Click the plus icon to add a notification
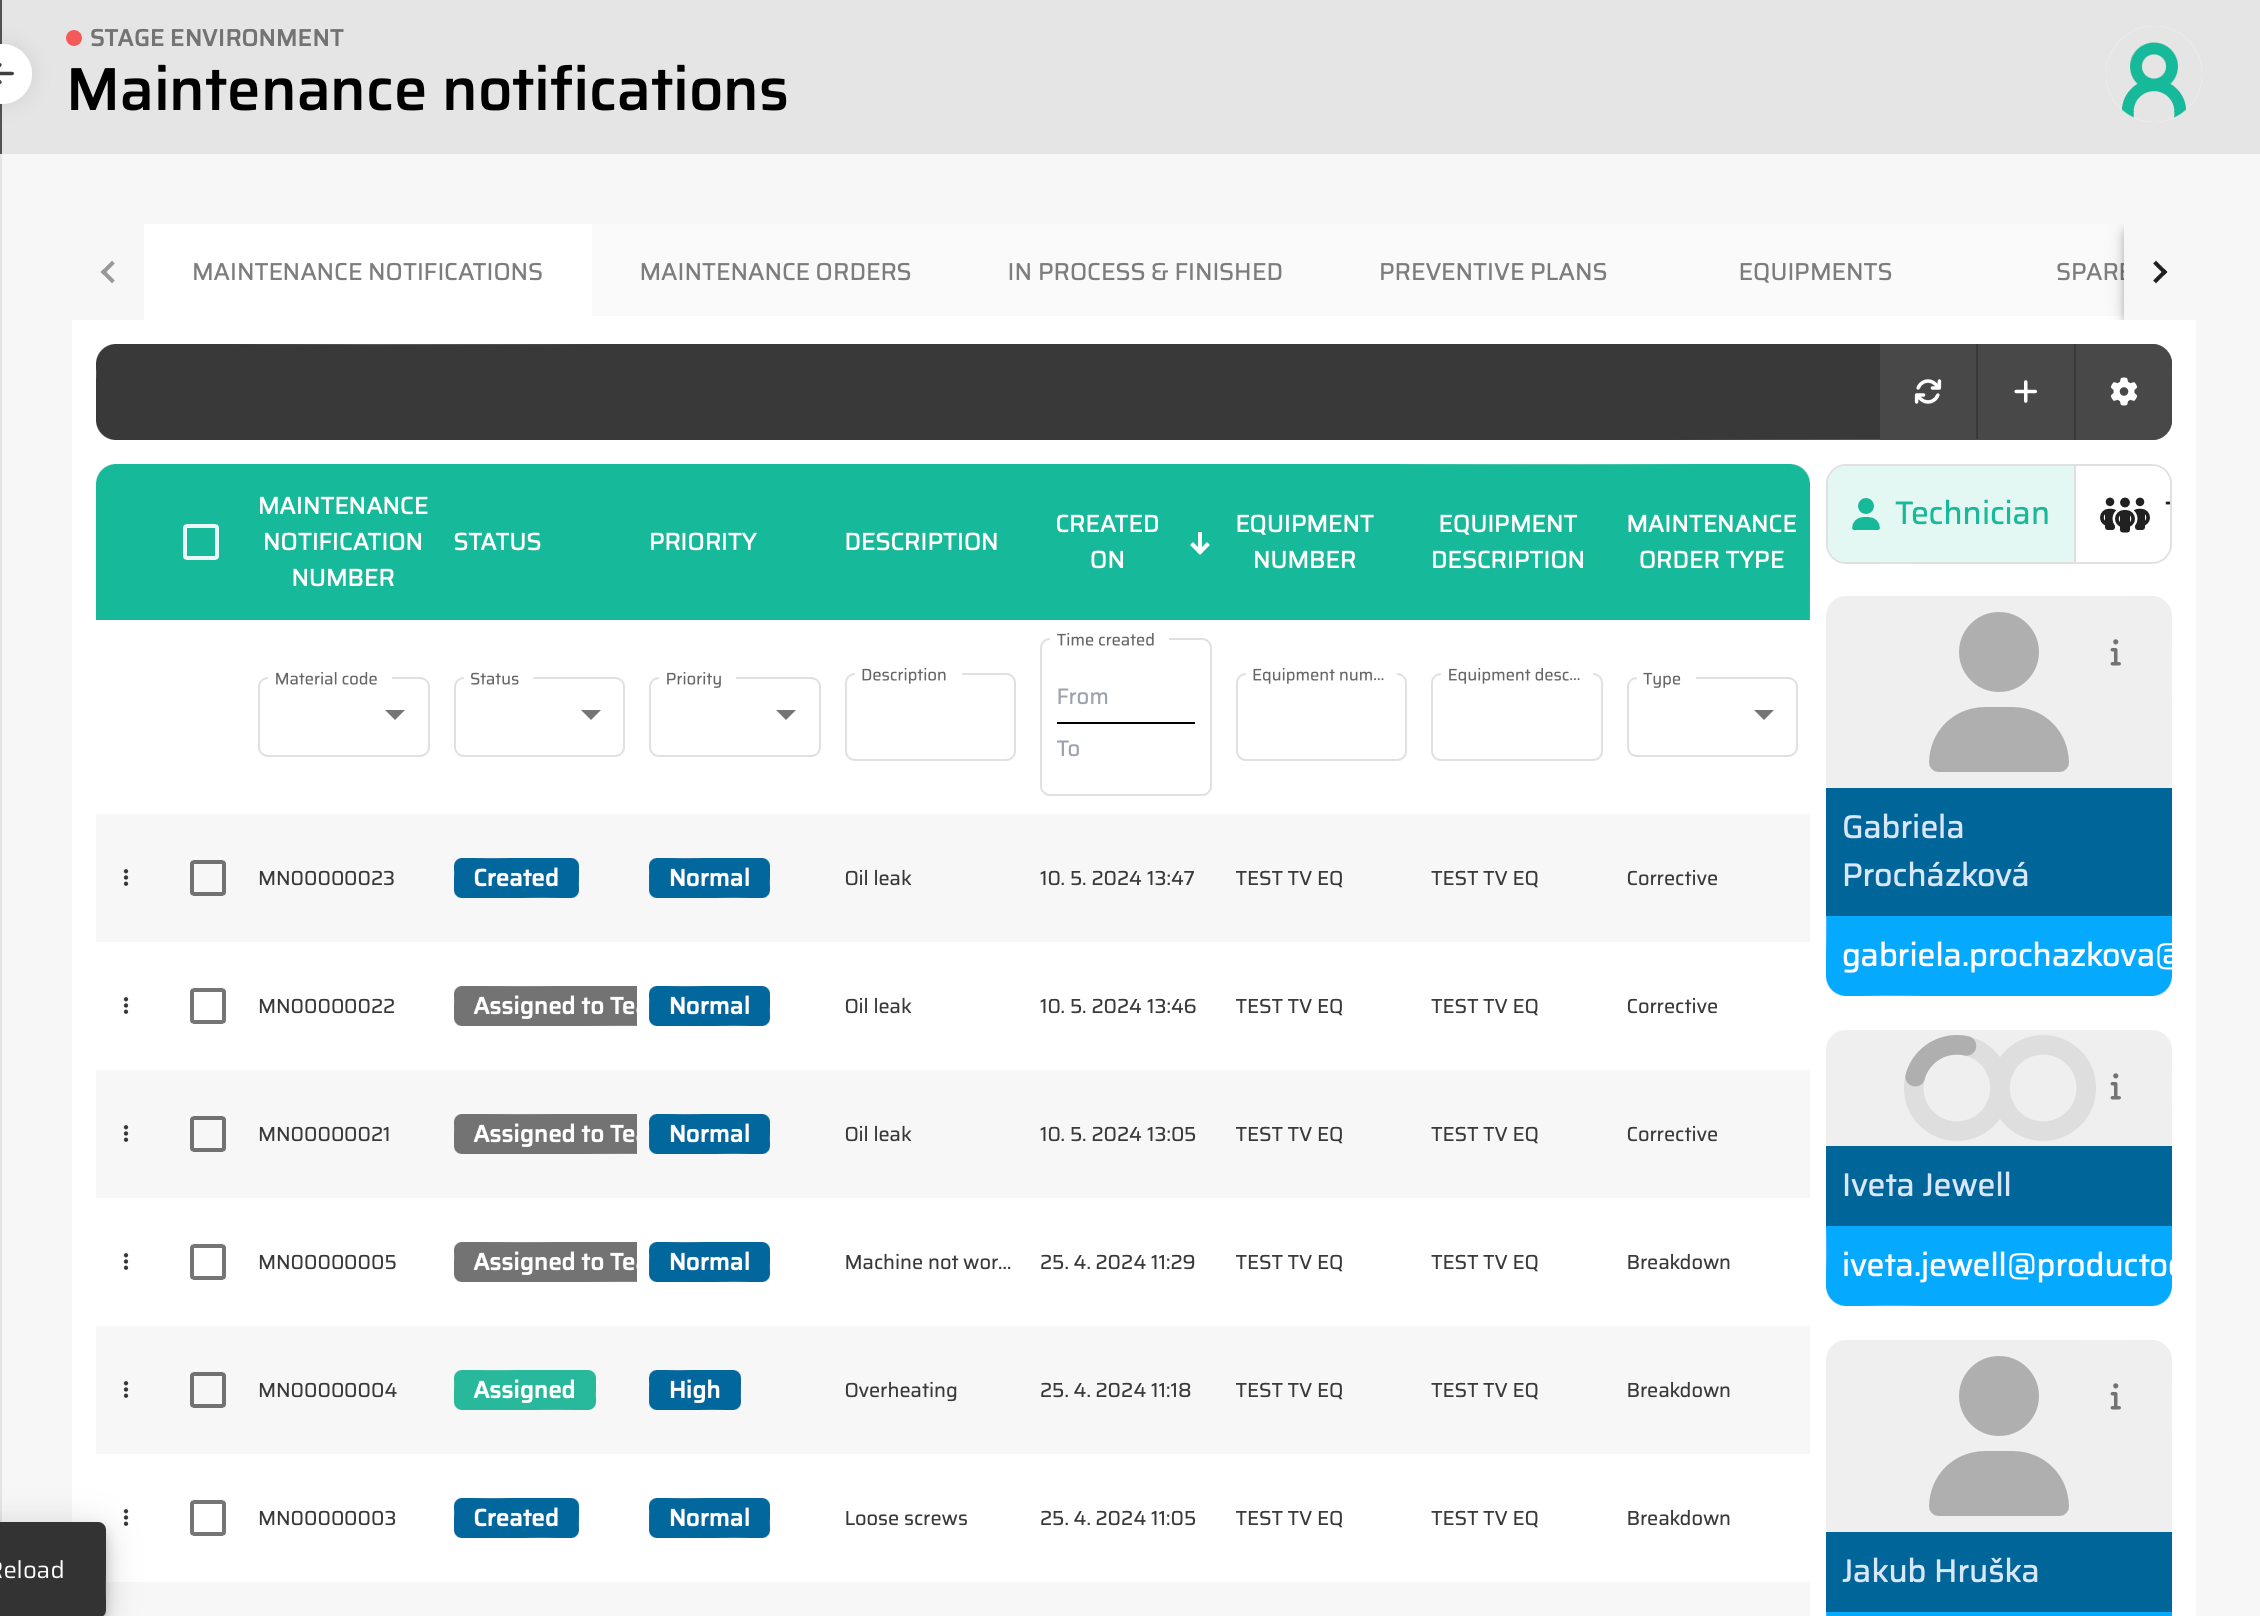2260x1616 pixels. 2025,392
